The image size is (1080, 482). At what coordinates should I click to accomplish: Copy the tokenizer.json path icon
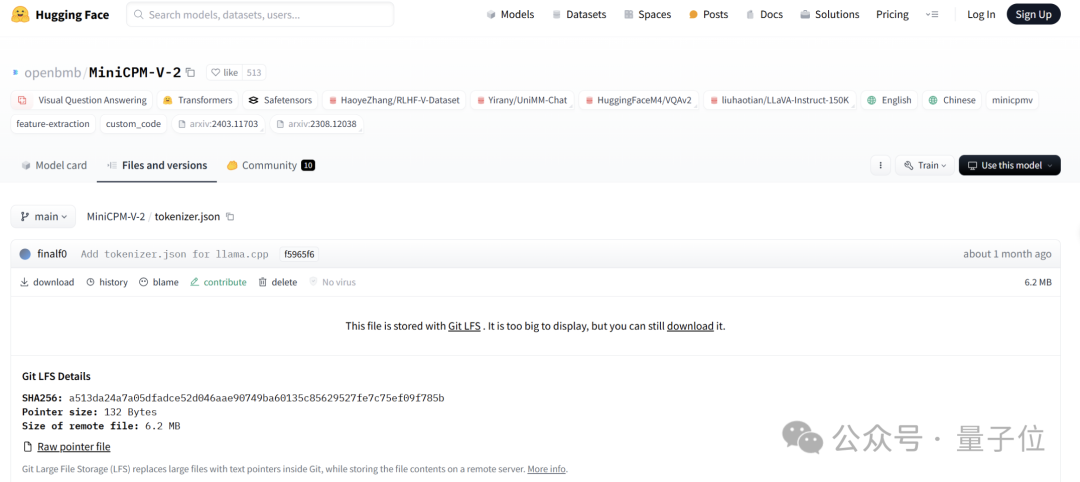coord(230,216)
